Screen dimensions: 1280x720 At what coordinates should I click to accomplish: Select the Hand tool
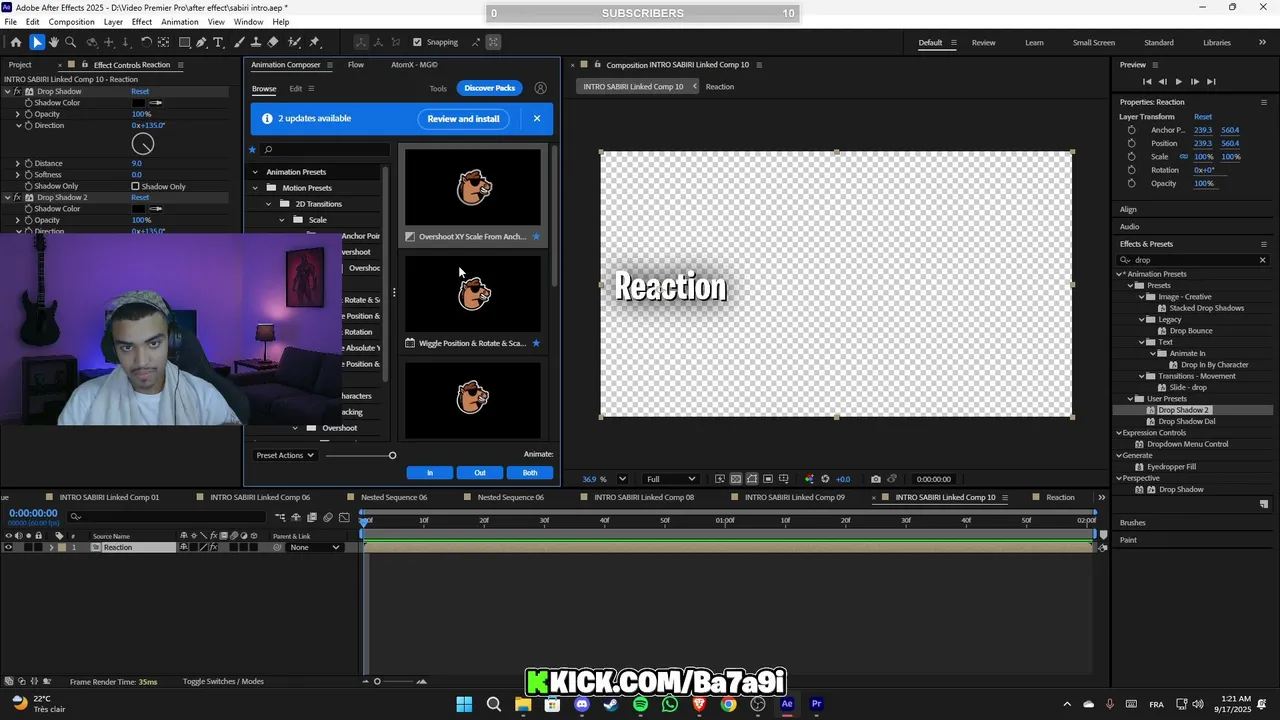[x=54, y=42]
